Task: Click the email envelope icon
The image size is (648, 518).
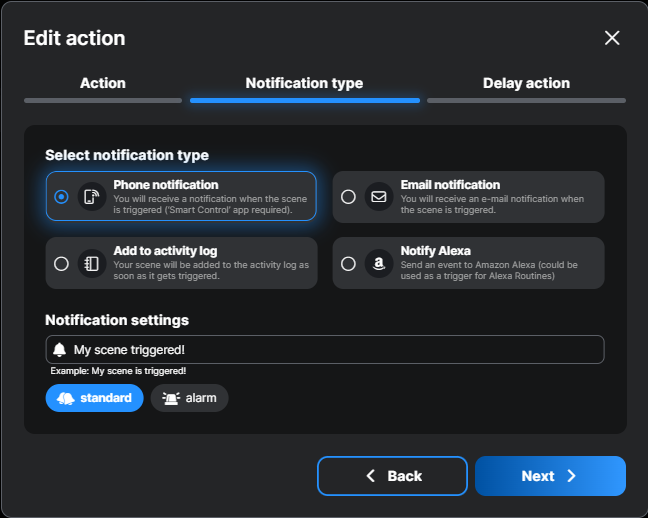Action: tap(379, 197)
